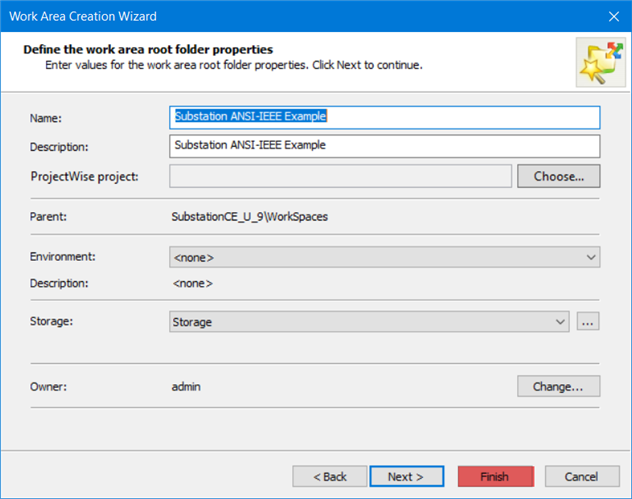This screenshot has width=632, height=499.
Task: Proceed with the Next > button
Action: [x=407, y=476]
